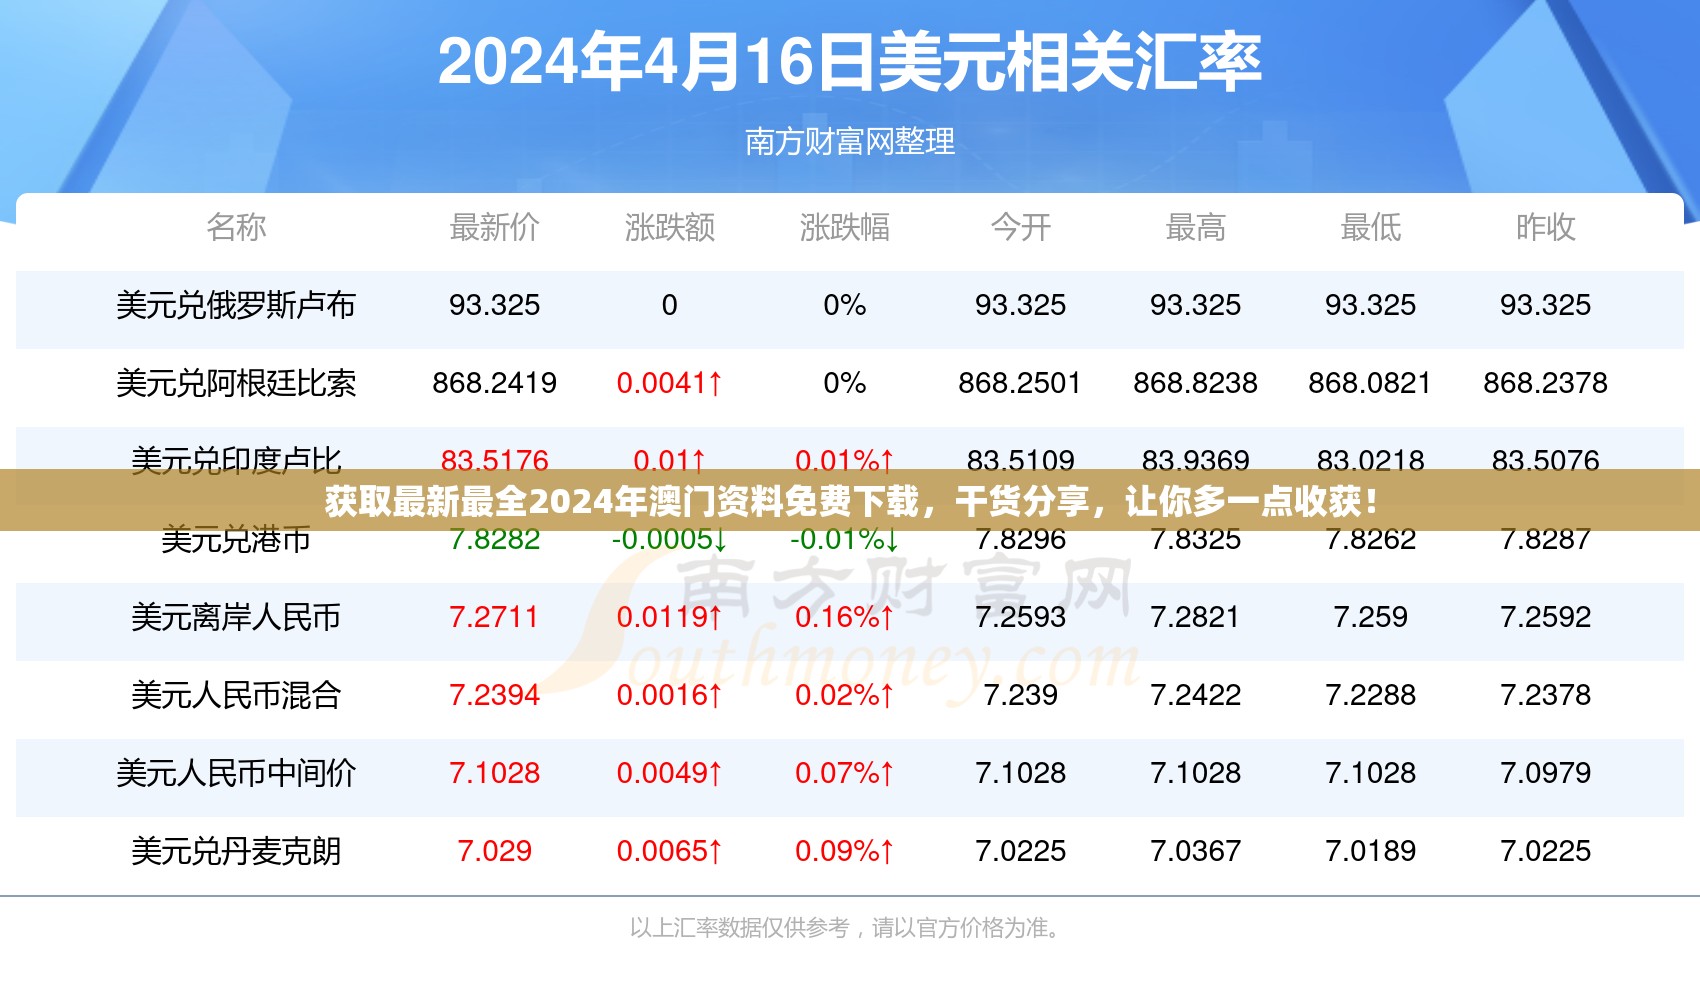Viewport: 1700px width, 1000px height.
Task: Select the row name 美元人民币混合
Action: tap(236, 695)
